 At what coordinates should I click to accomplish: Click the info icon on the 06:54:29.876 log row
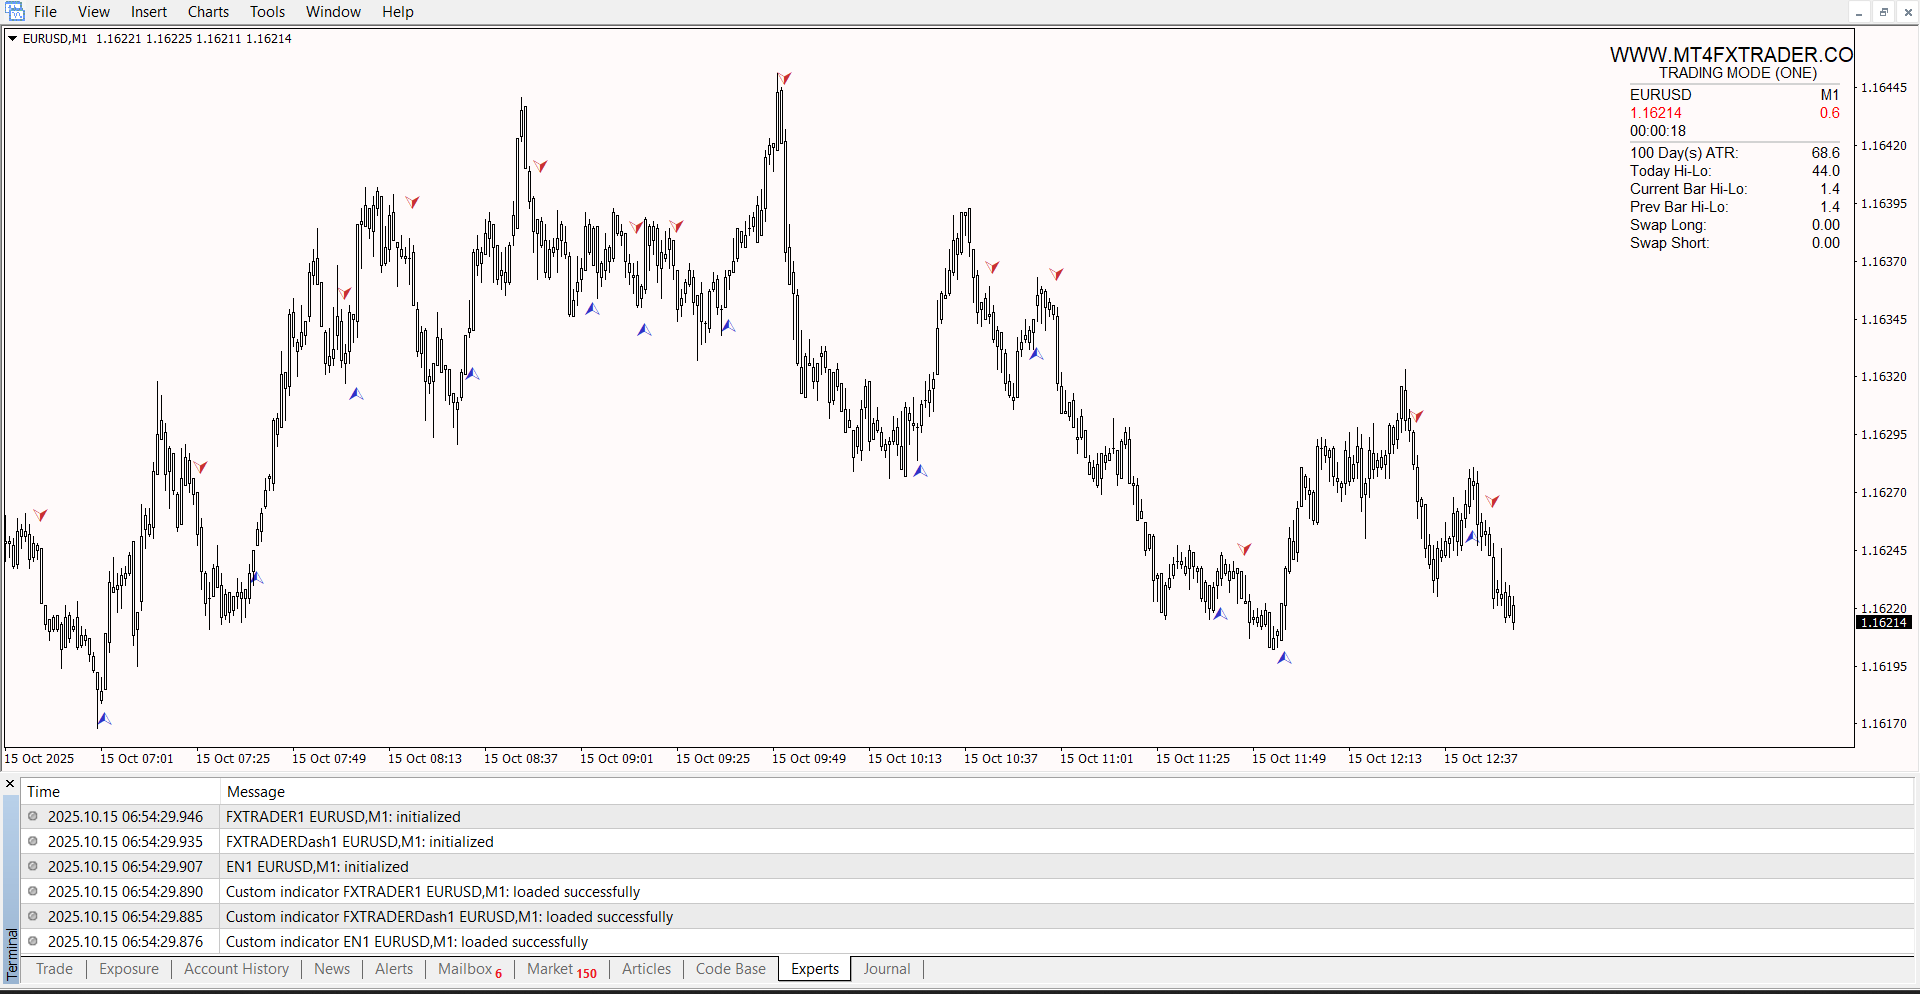[x=33, y=942]
